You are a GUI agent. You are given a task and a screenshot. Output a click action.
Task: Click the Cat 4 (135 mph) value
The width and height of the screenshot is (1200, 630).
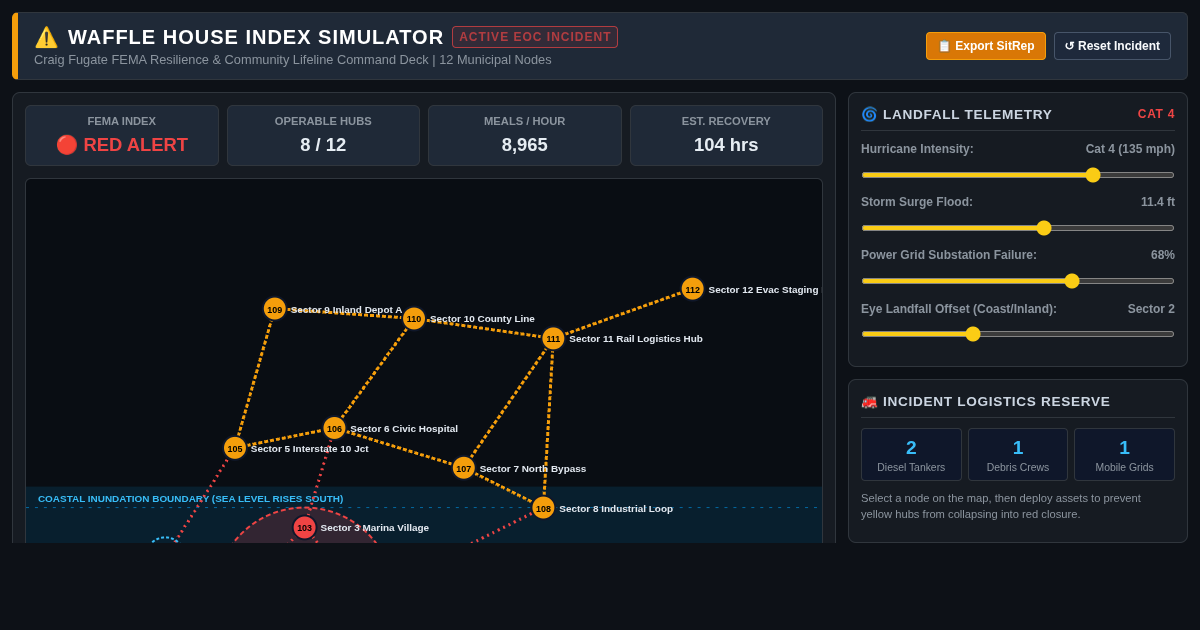[x=1130, y=149]
